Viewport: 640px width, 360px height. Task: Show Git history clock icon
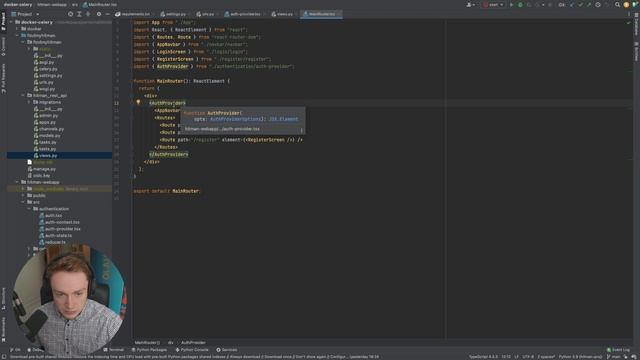click(598, 5)
